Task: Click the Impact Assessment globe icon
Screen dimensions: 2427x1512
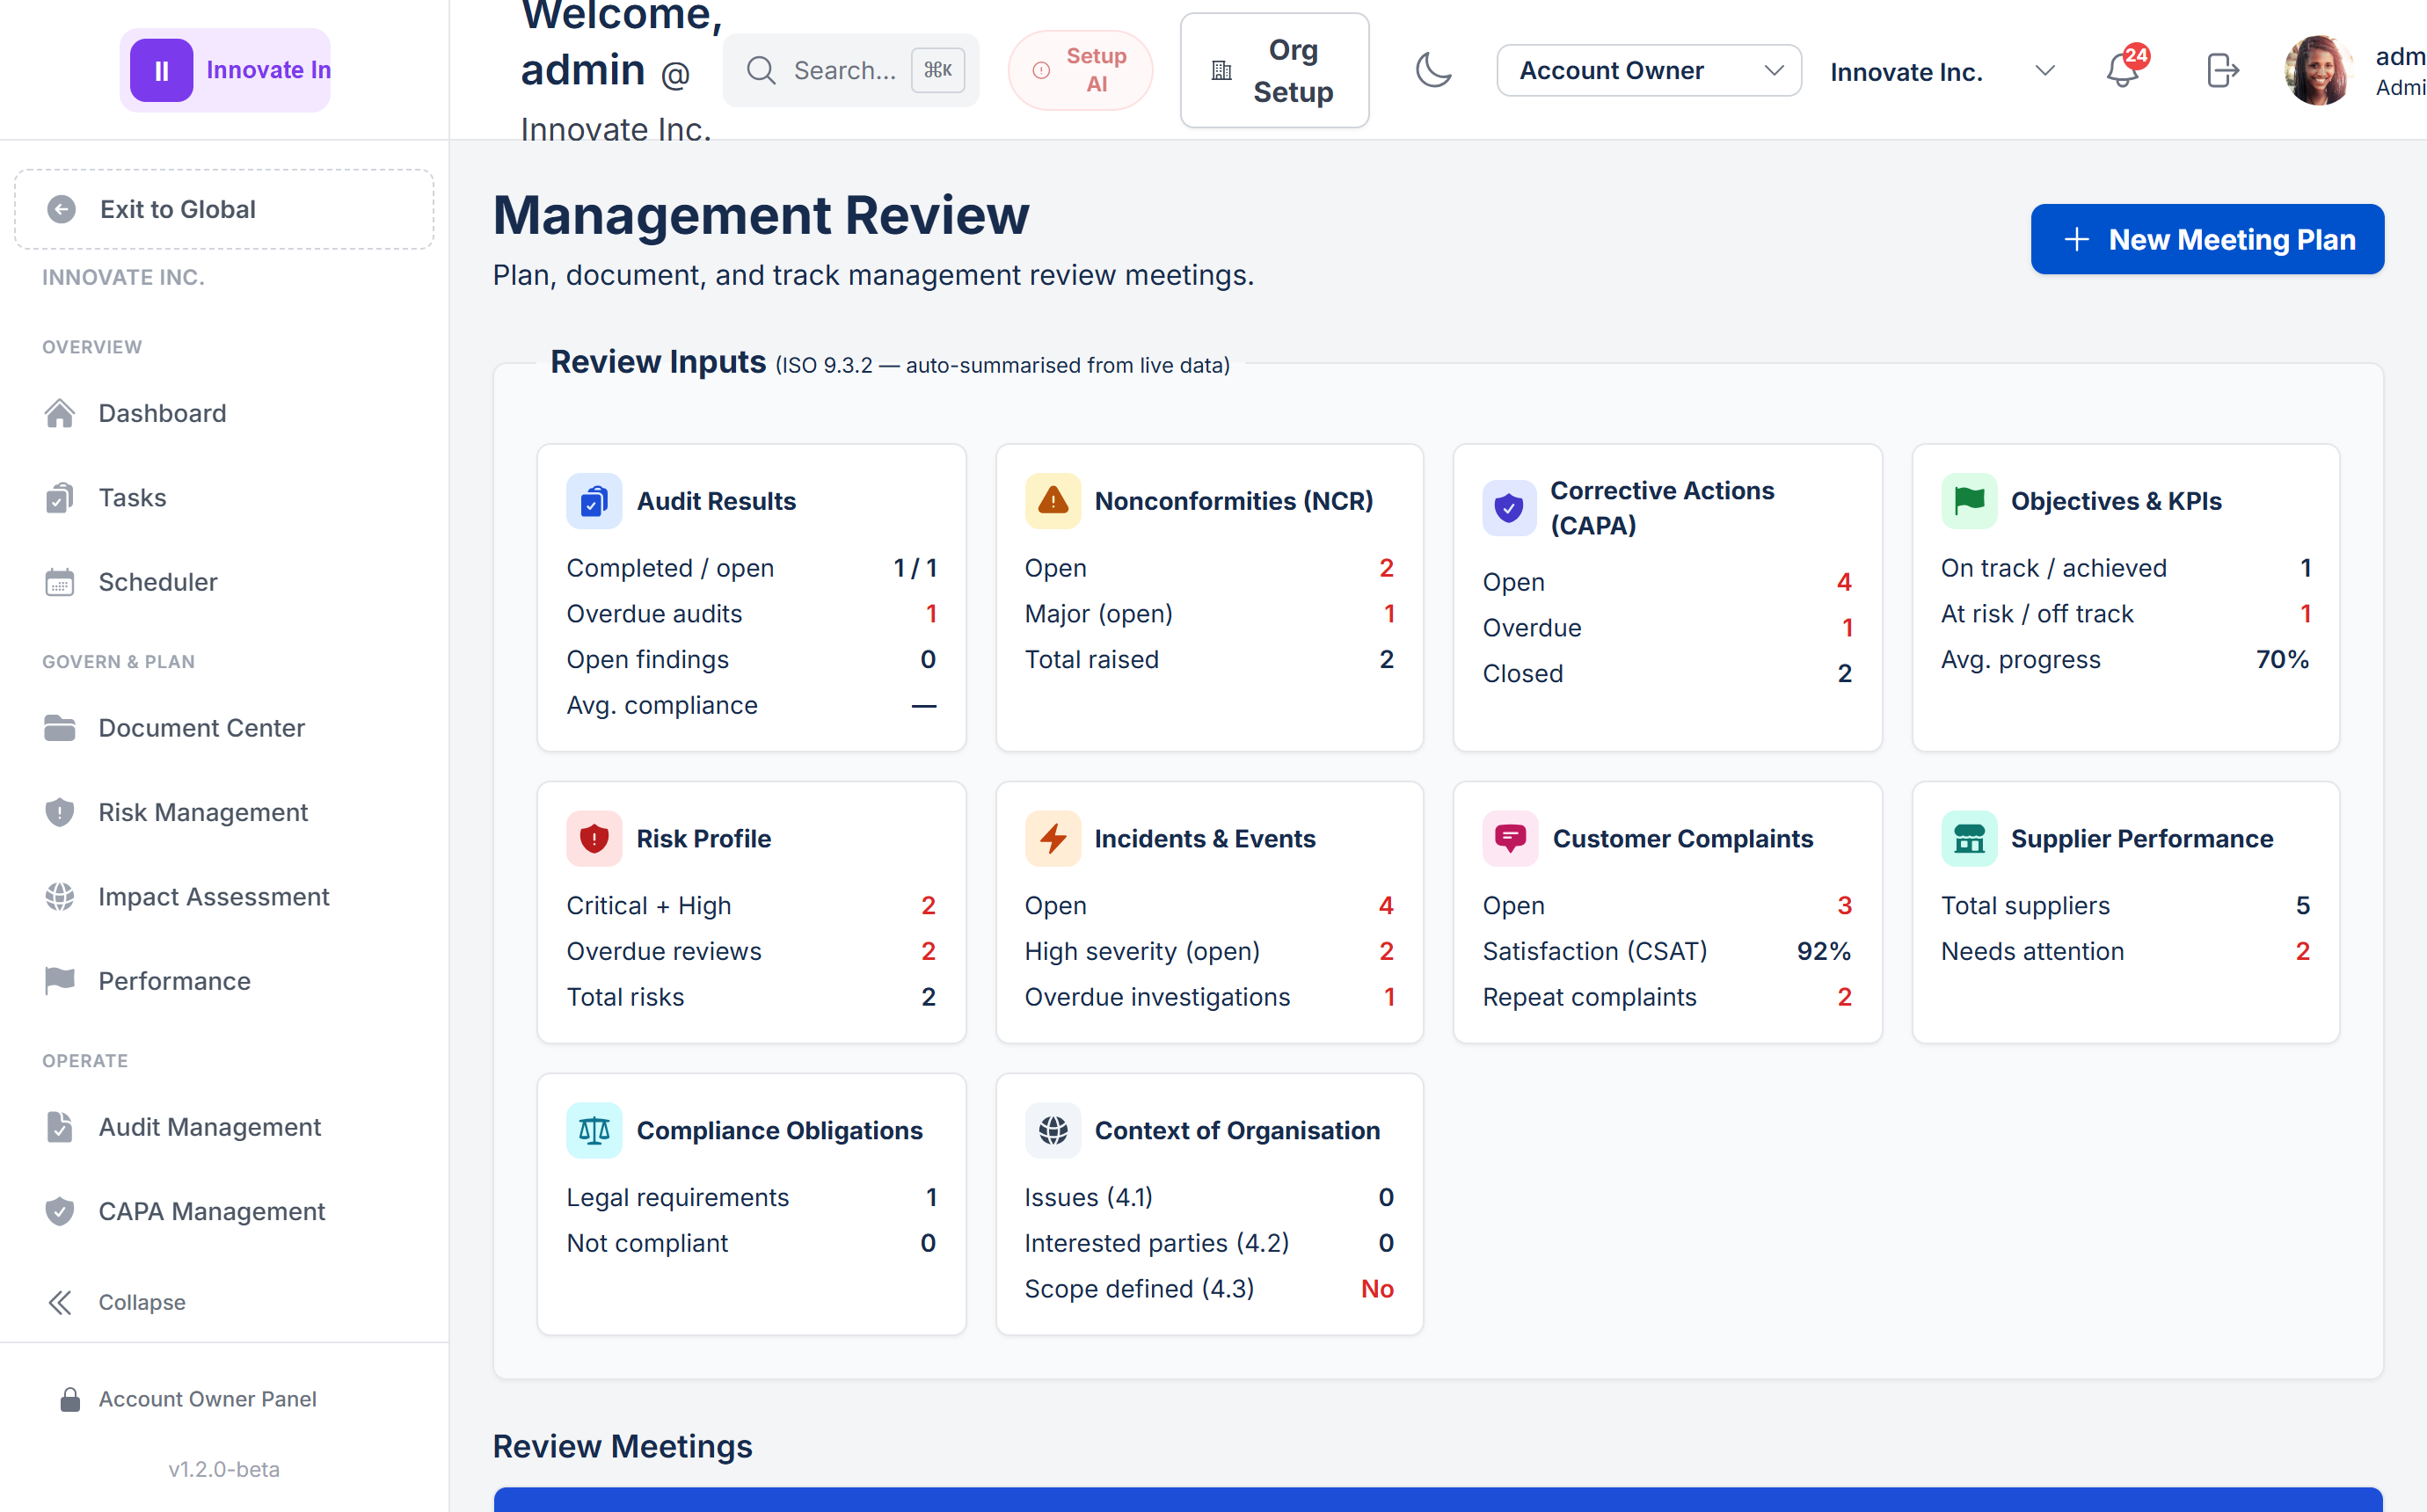Action: pyautogui.click(x=60, y=897)
